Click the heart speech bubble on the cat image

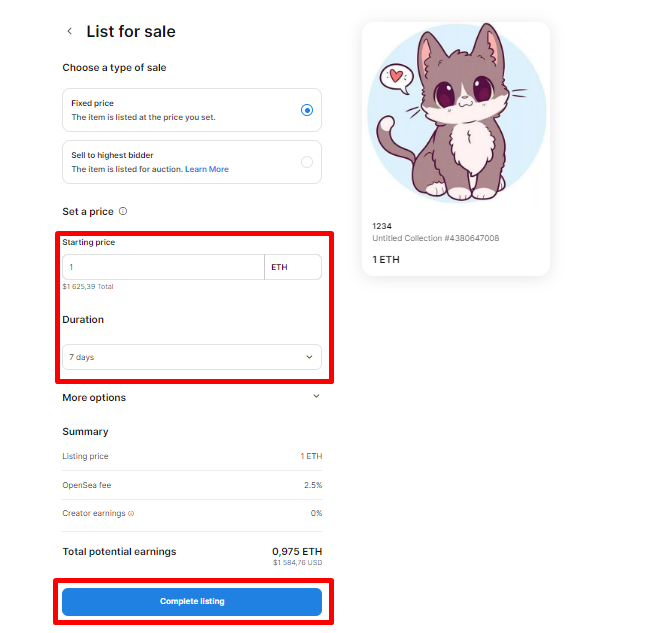(x=397, y=76)
